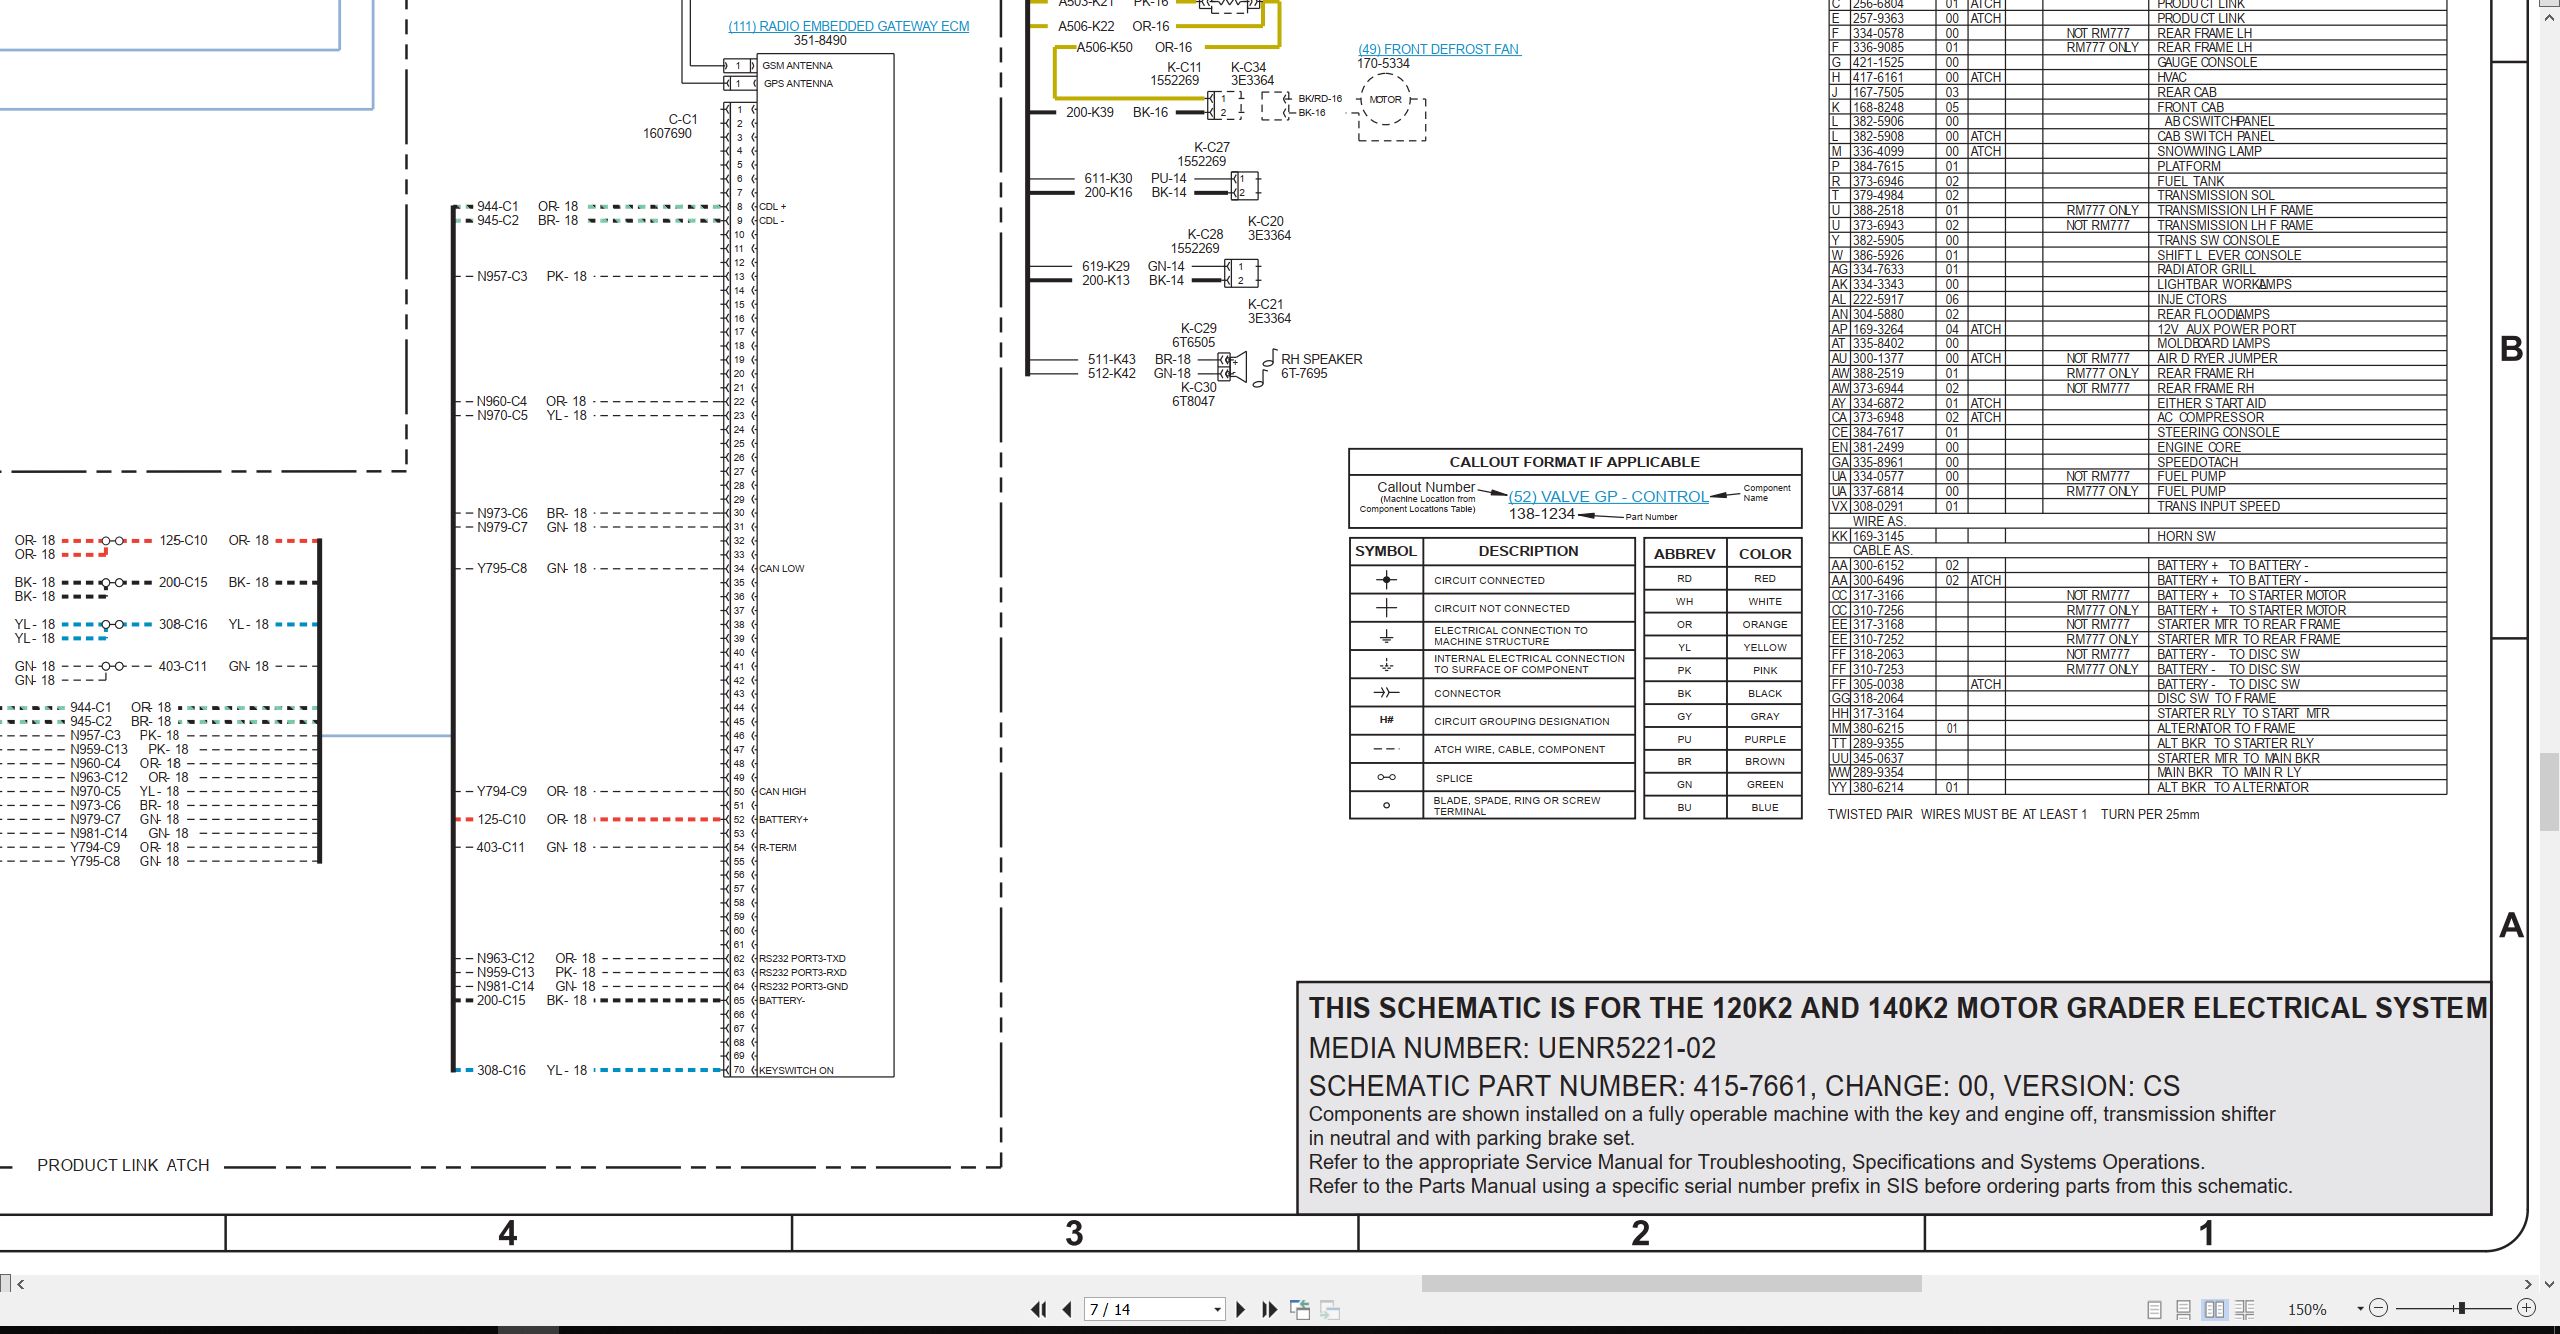
Task: Click the Valve GP - Control callout link
Action: pyautogui.click(x=1608, y=496)
